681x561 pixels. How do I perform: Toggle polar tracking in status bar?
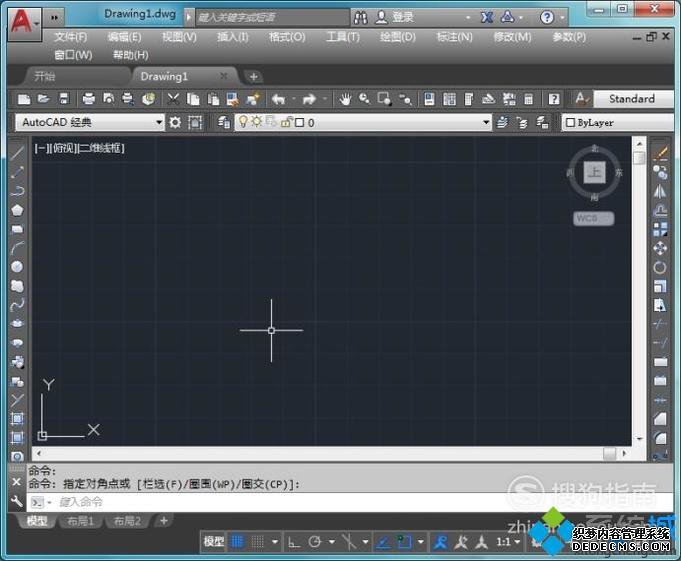coord(315,542)
